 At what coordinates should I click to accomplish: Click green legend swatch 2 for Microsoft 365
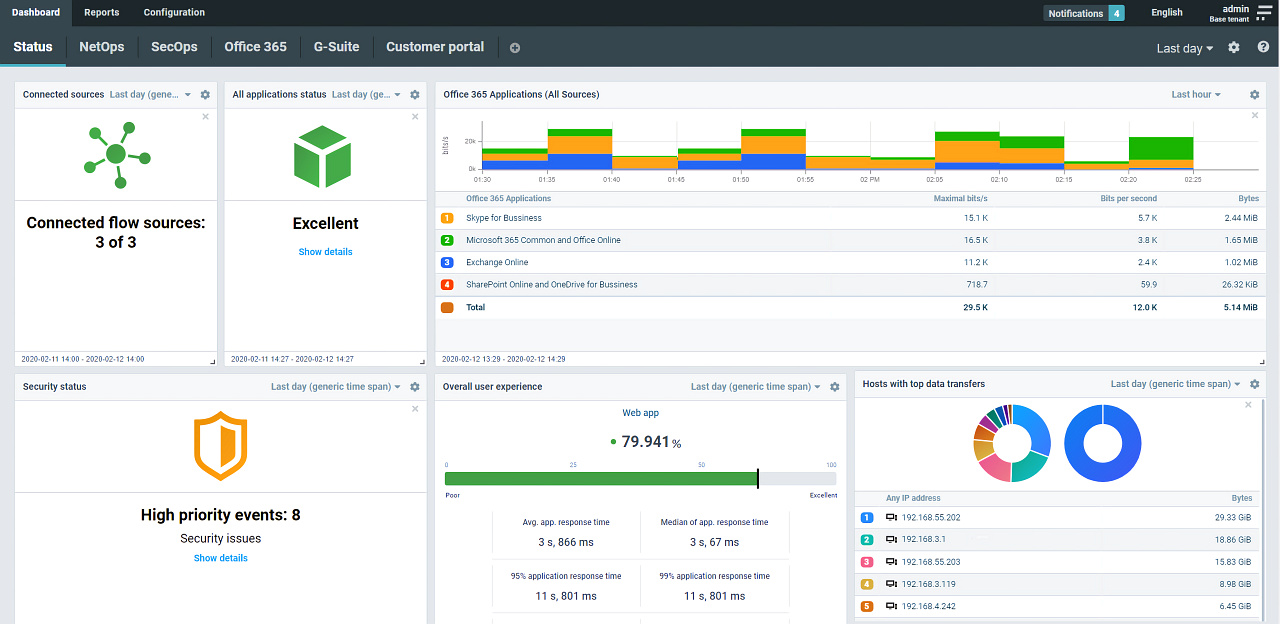(x=447, y=240)
